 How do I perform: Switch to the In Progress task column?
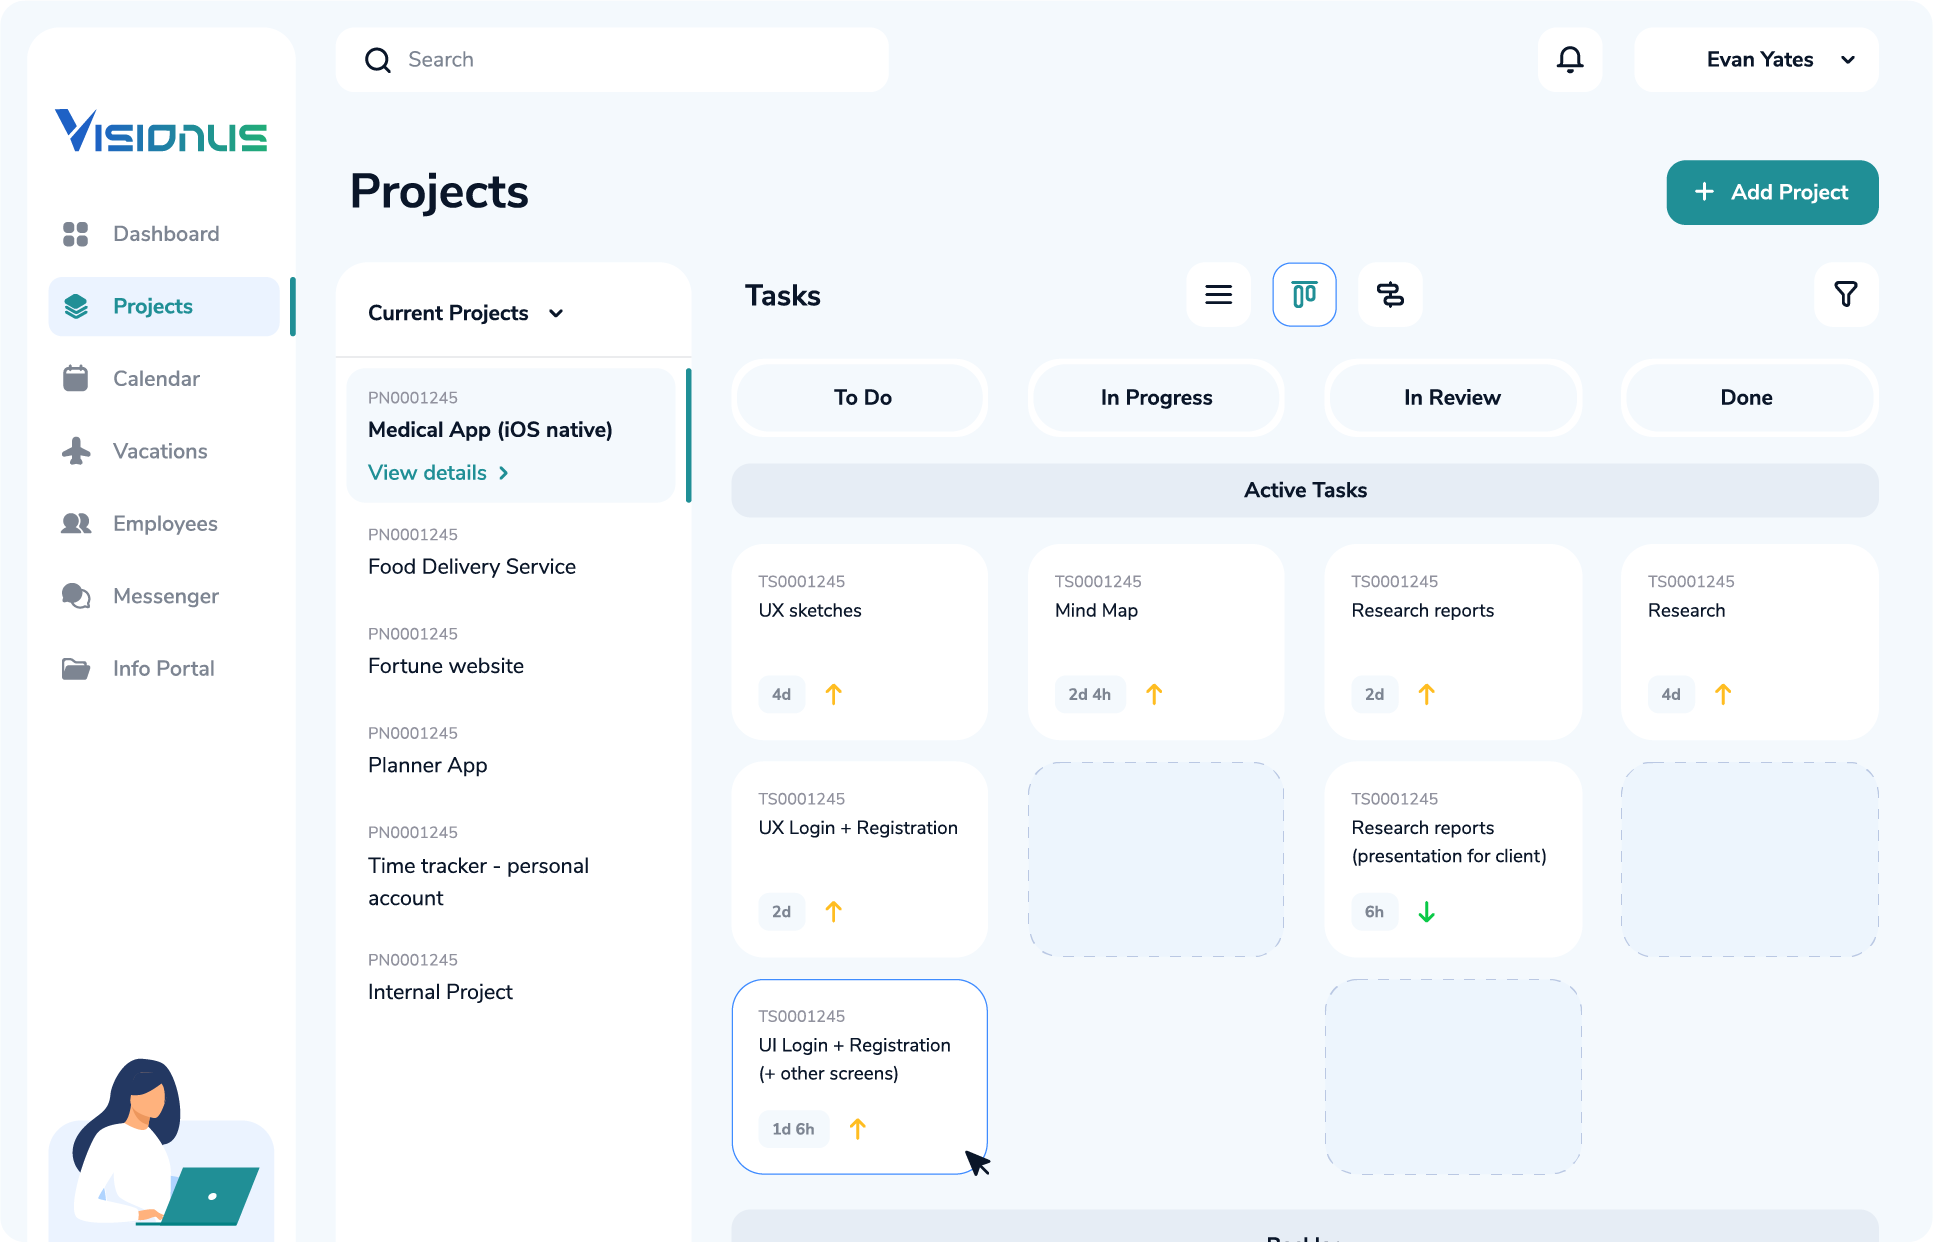(x=1155, y=397)
